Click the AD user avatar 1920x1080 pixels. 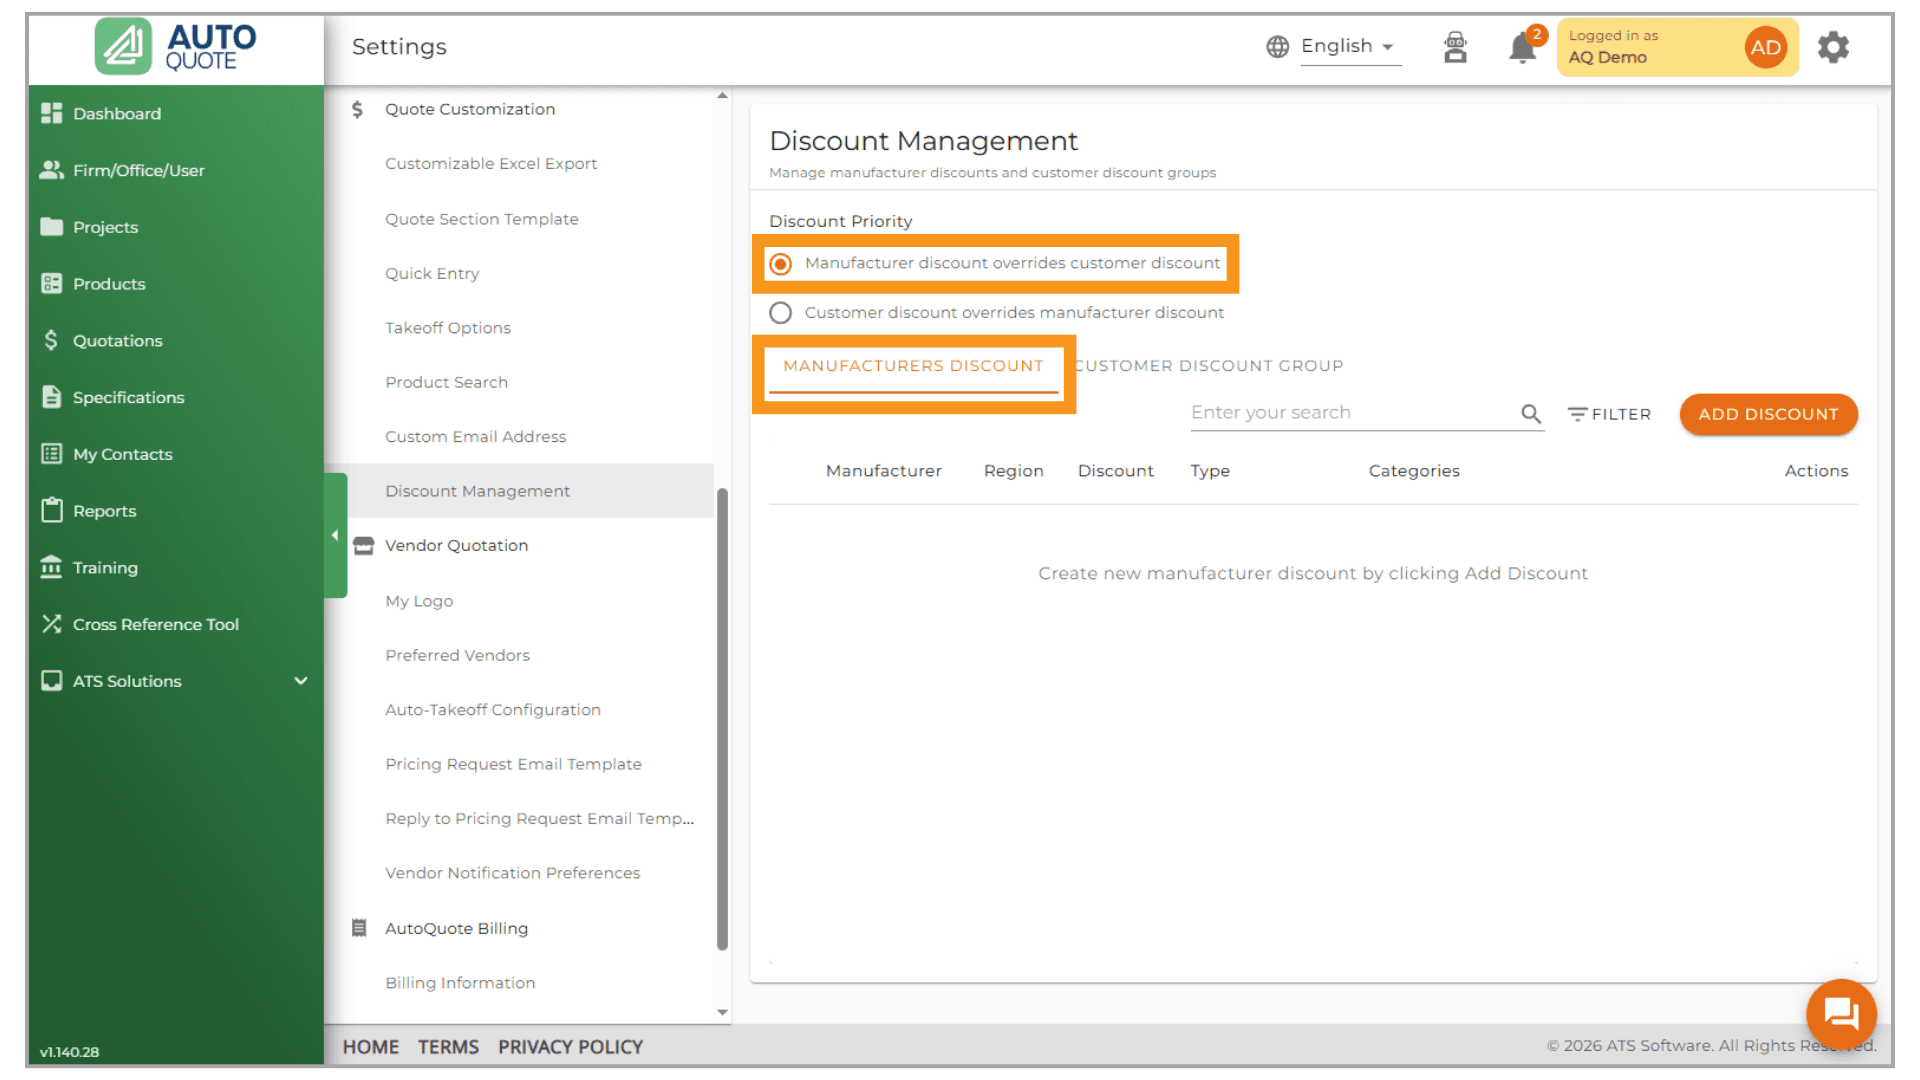click(x=1765, y=47)
